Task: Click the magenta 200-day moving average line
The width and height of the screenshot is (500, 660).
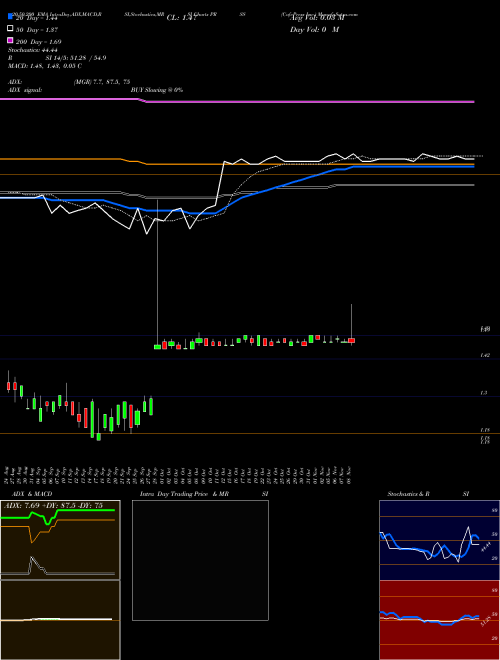Action: 237,101
